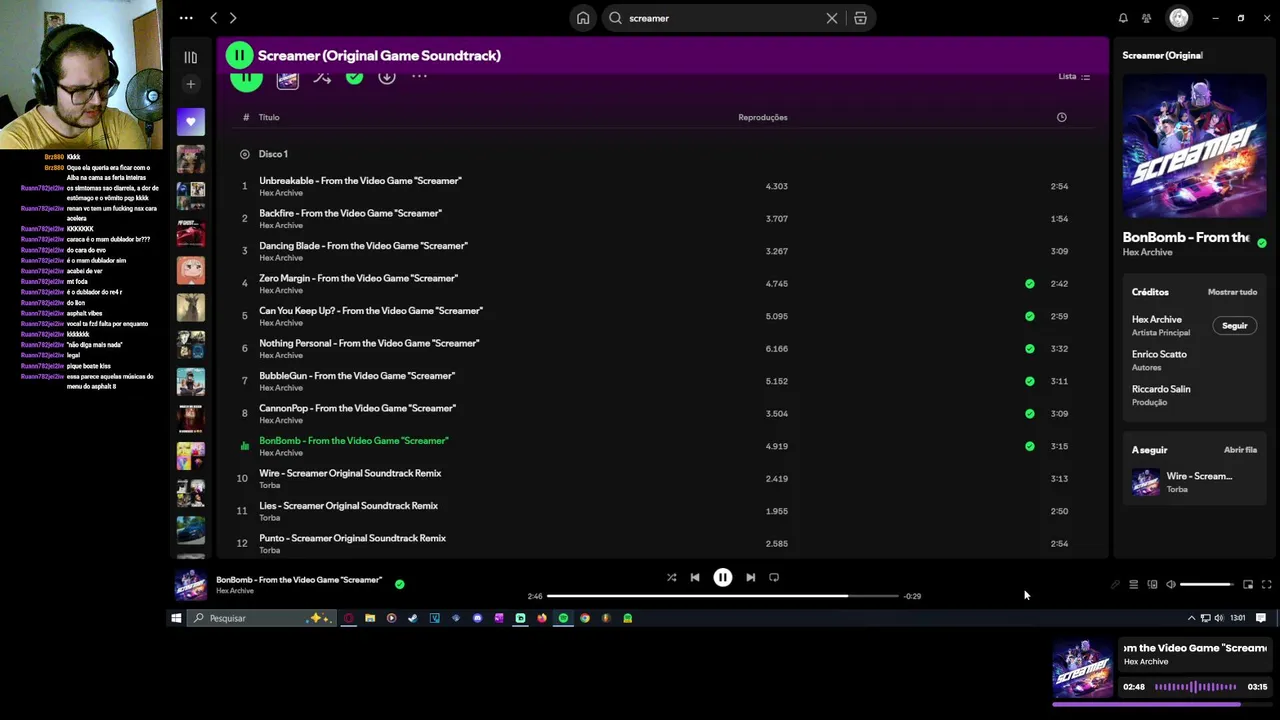Toggle saved check for CannonPop
This screenshot has width=1280, height=720.
click(x=1029, y=413)
